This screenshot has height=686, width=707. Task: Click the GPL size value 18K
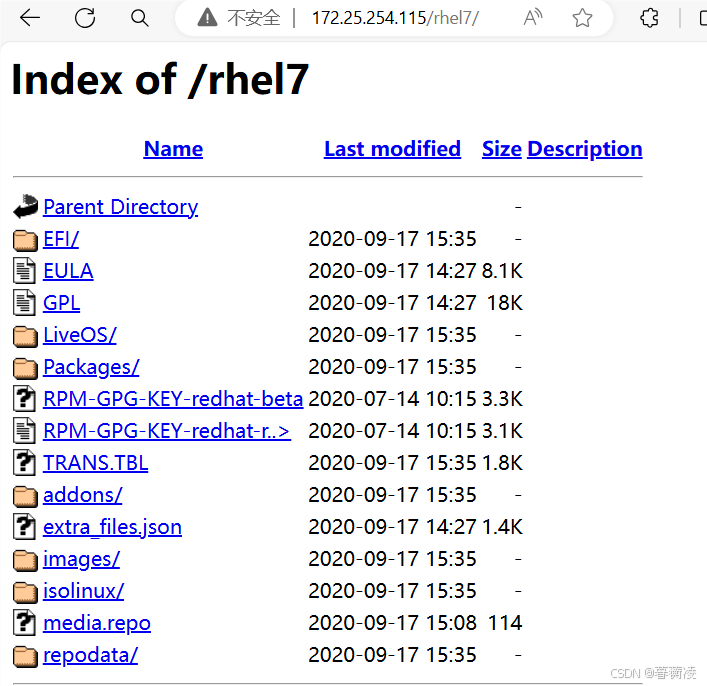[x=505, y=303]
